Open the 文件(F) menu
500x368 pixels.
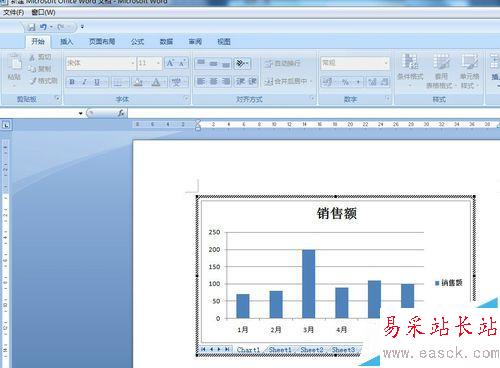pos(13,13)
